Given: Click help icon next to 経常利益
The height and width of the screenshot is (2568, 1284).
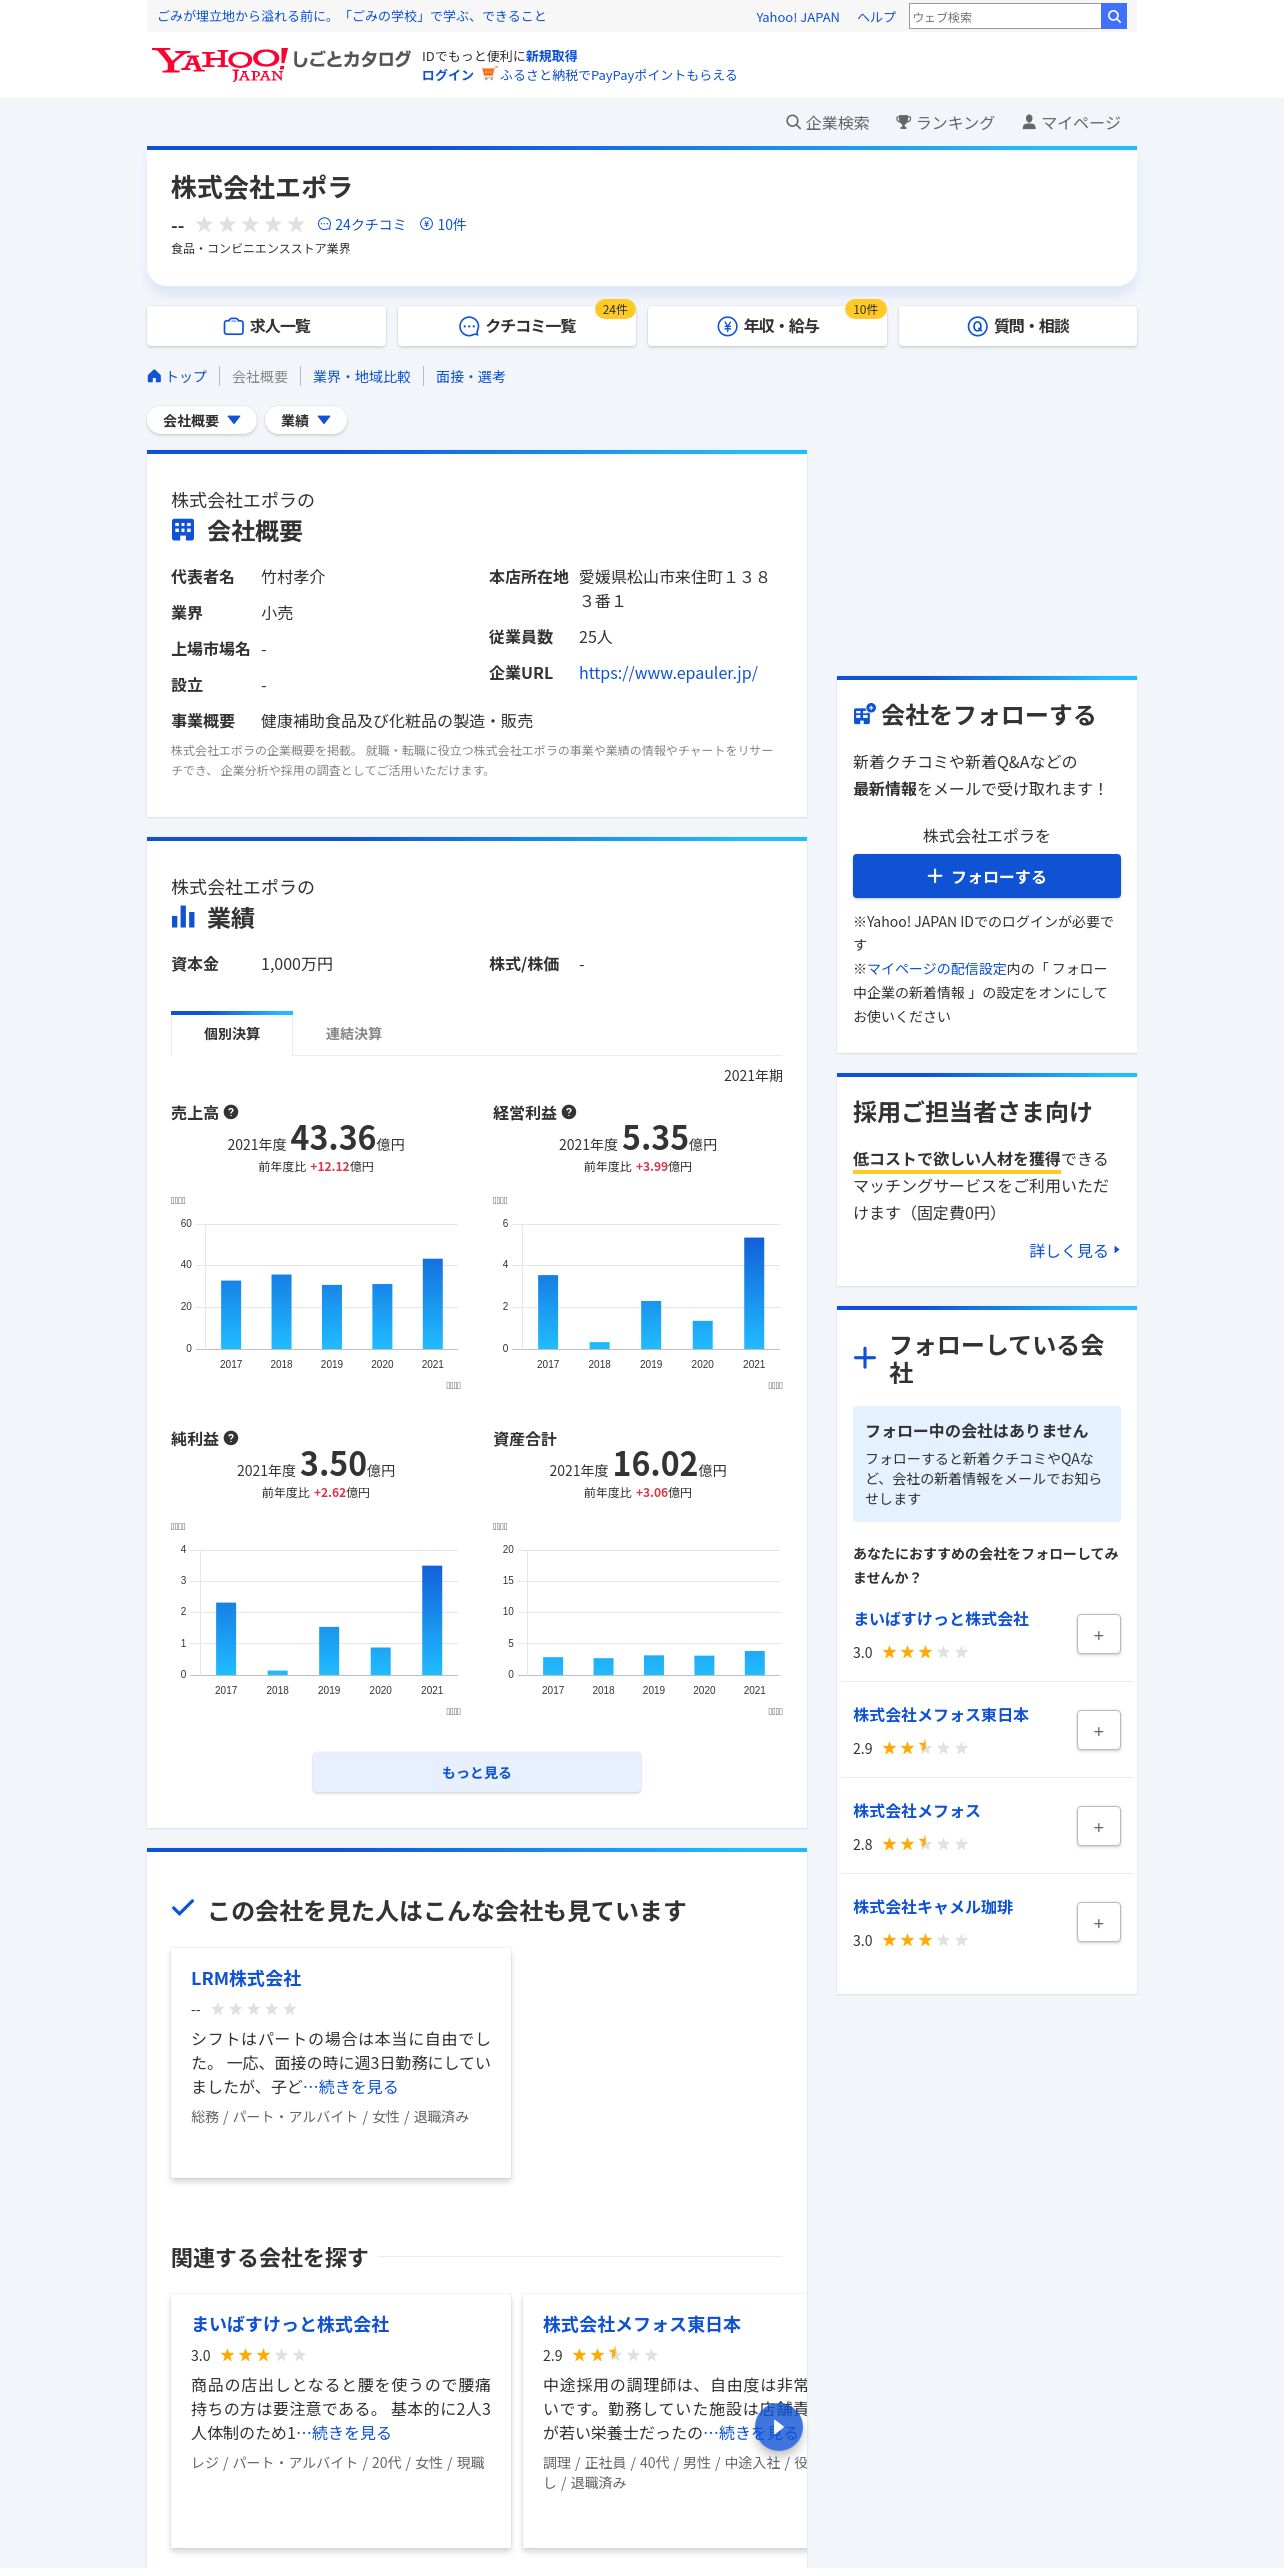Looking at the screenshot, I should 569,1112.
